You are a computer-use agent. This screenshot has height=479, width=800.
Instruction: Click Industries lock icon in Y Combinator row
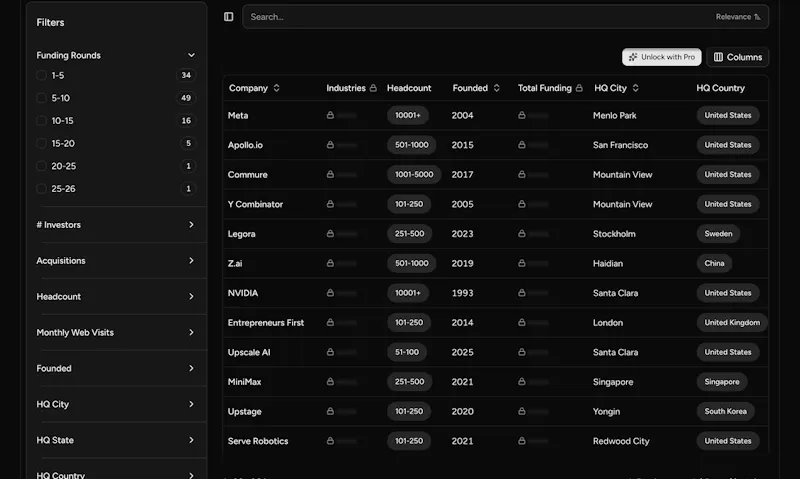pos(330,204)
